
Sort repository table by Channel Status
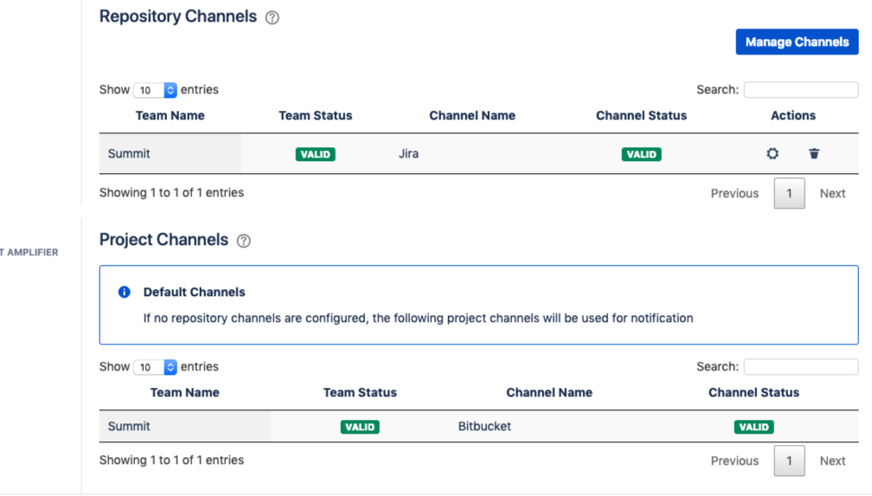[641, 116]
